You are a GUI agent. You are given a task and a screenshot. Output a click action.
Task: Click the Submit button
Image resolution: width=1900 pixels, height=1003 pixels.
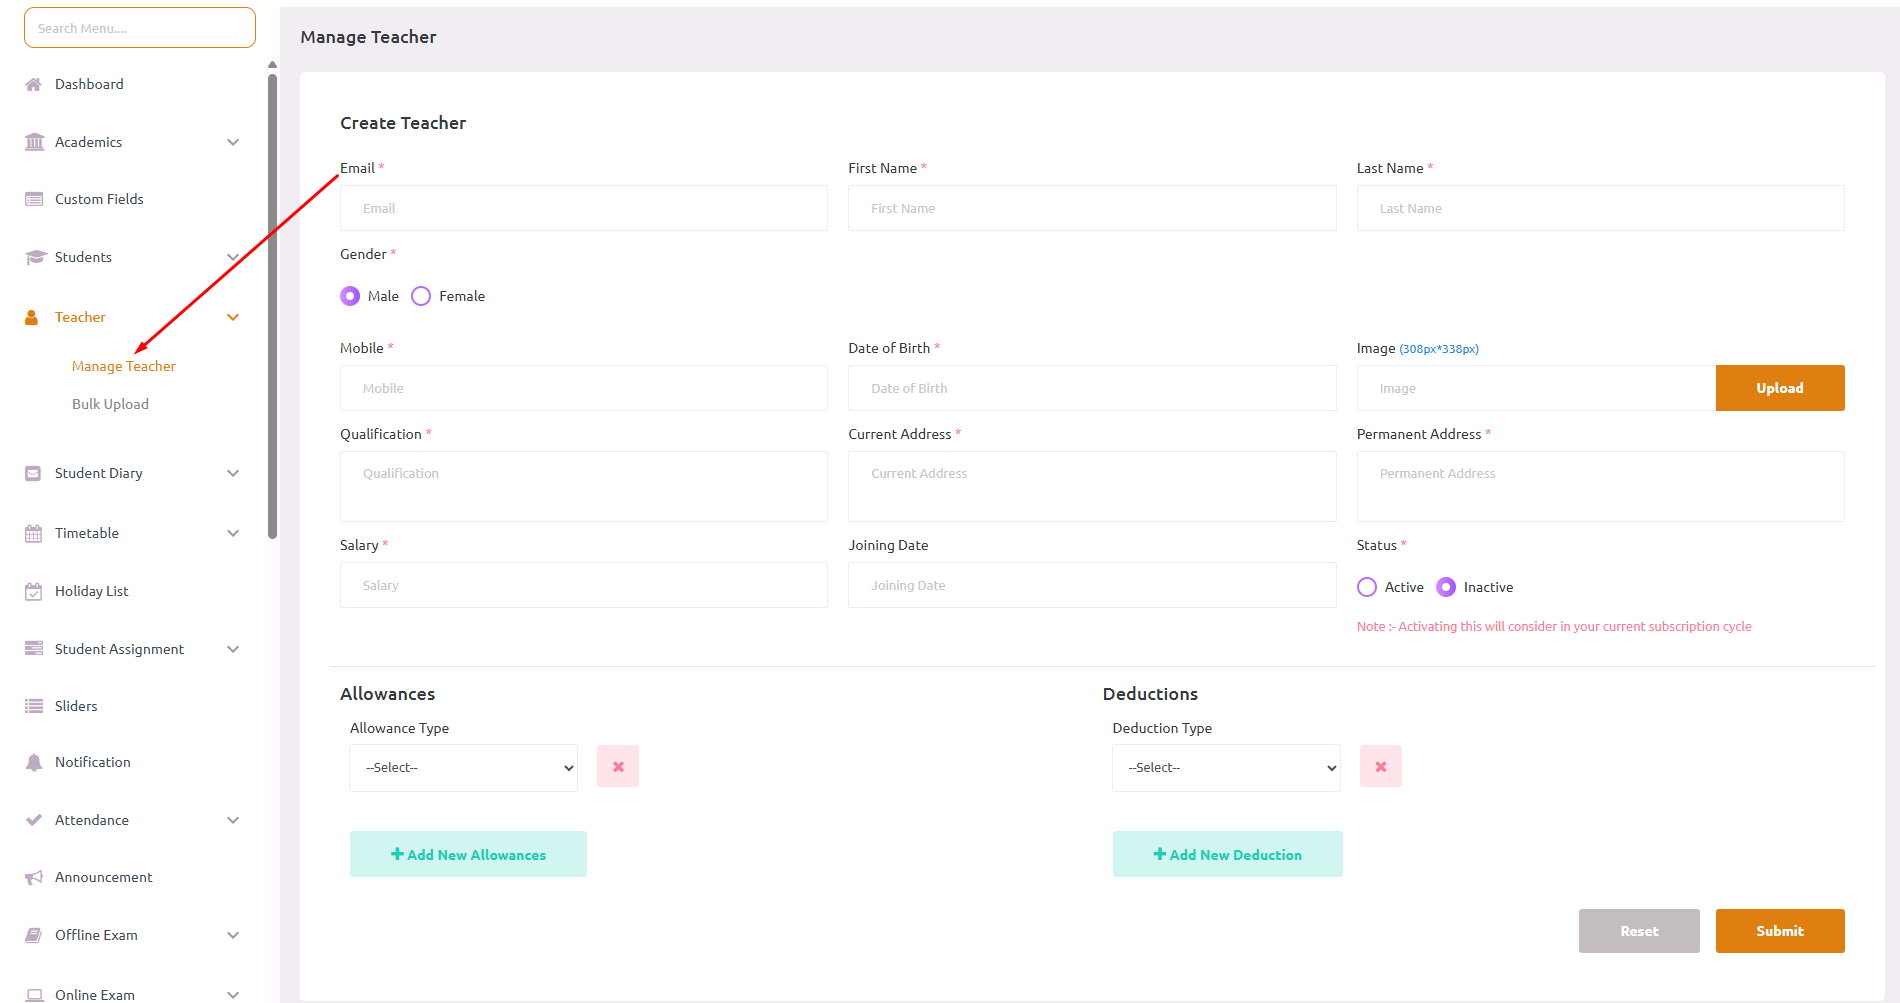click(x=1780, y=931)
